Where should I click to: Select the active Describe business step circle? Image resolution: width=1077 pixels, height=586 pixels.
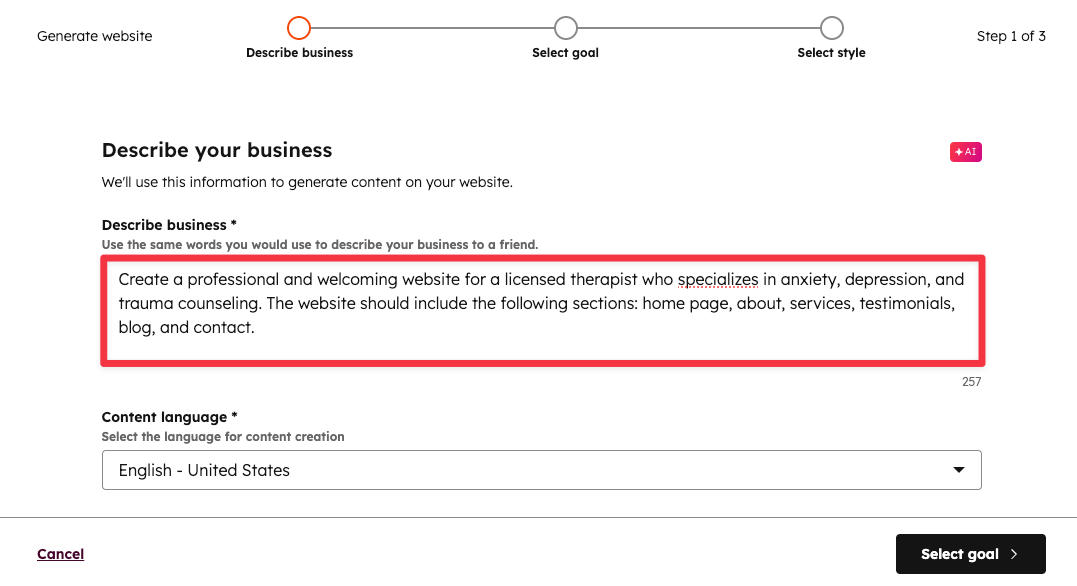[x=298, y=28]
